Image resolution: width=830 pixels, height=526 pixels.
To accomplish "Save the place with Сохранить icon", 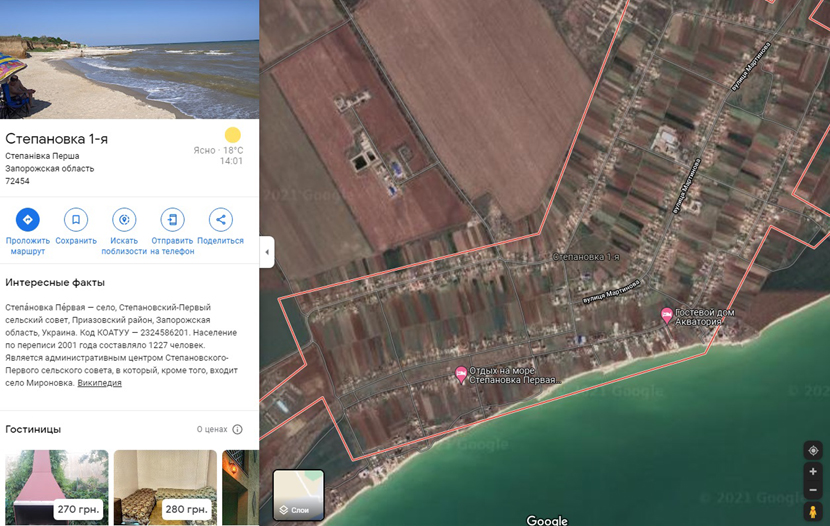I will 76,220.
